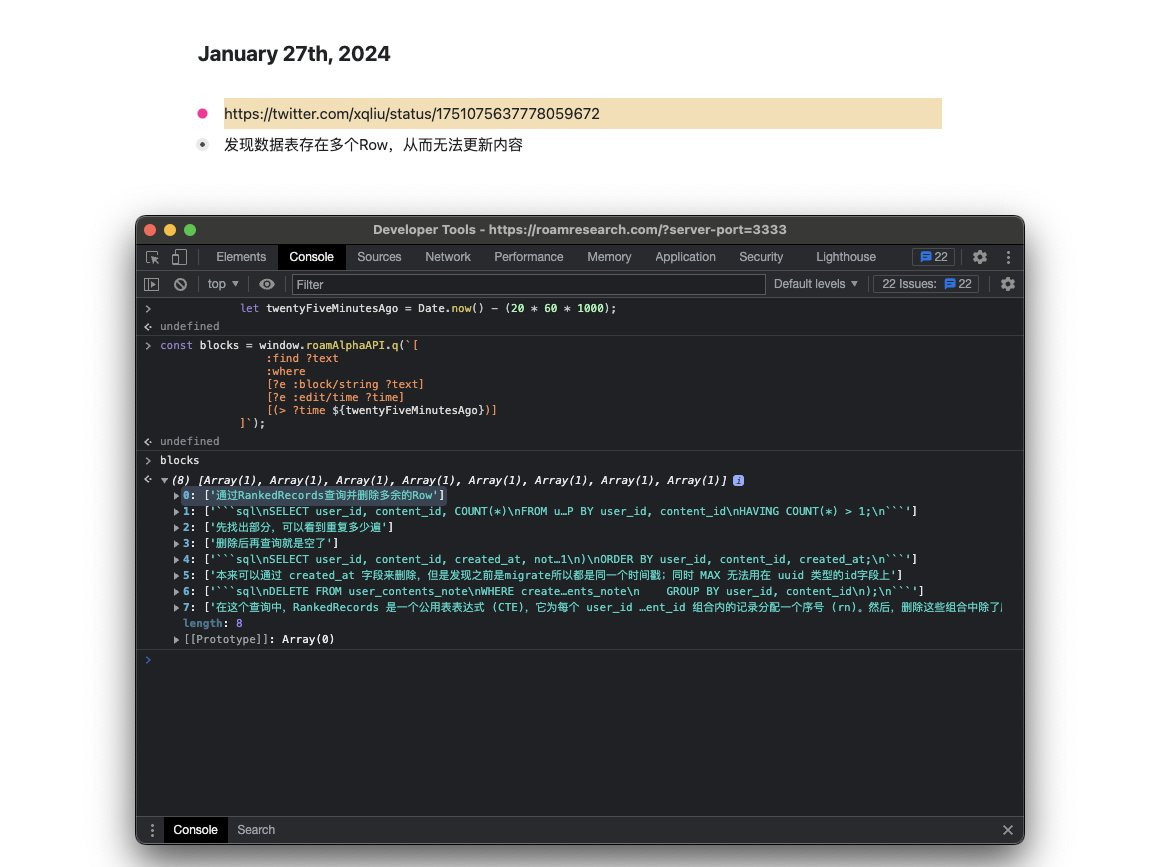Select the Console tab in top bar

(x=311, y=257)
